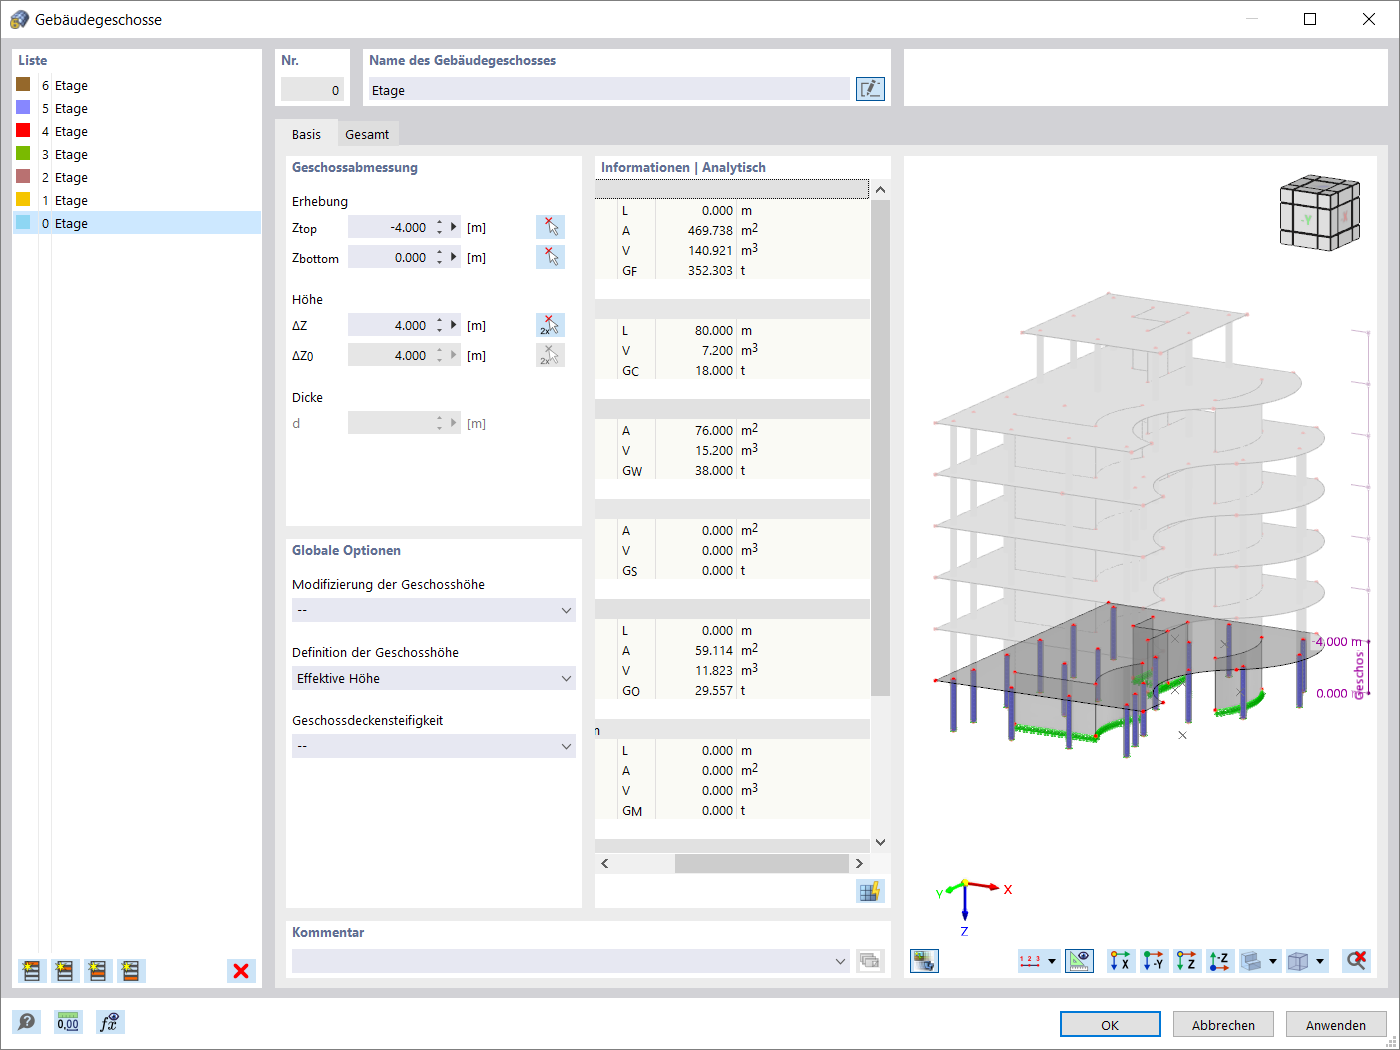Screen dimensions: 1400x1050
Task: Export the information table with the grid icon
Action: point(870,891)
